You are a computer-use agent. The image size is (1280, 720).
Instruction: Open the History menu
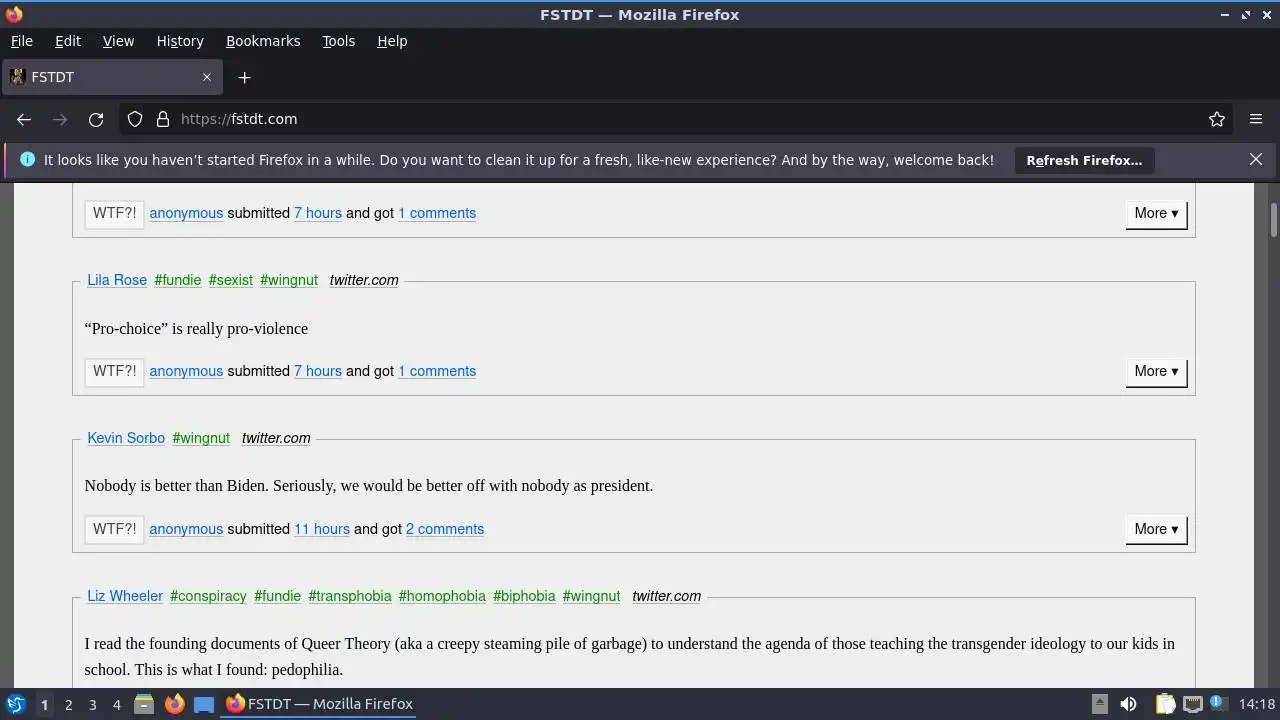click(180, 41)
